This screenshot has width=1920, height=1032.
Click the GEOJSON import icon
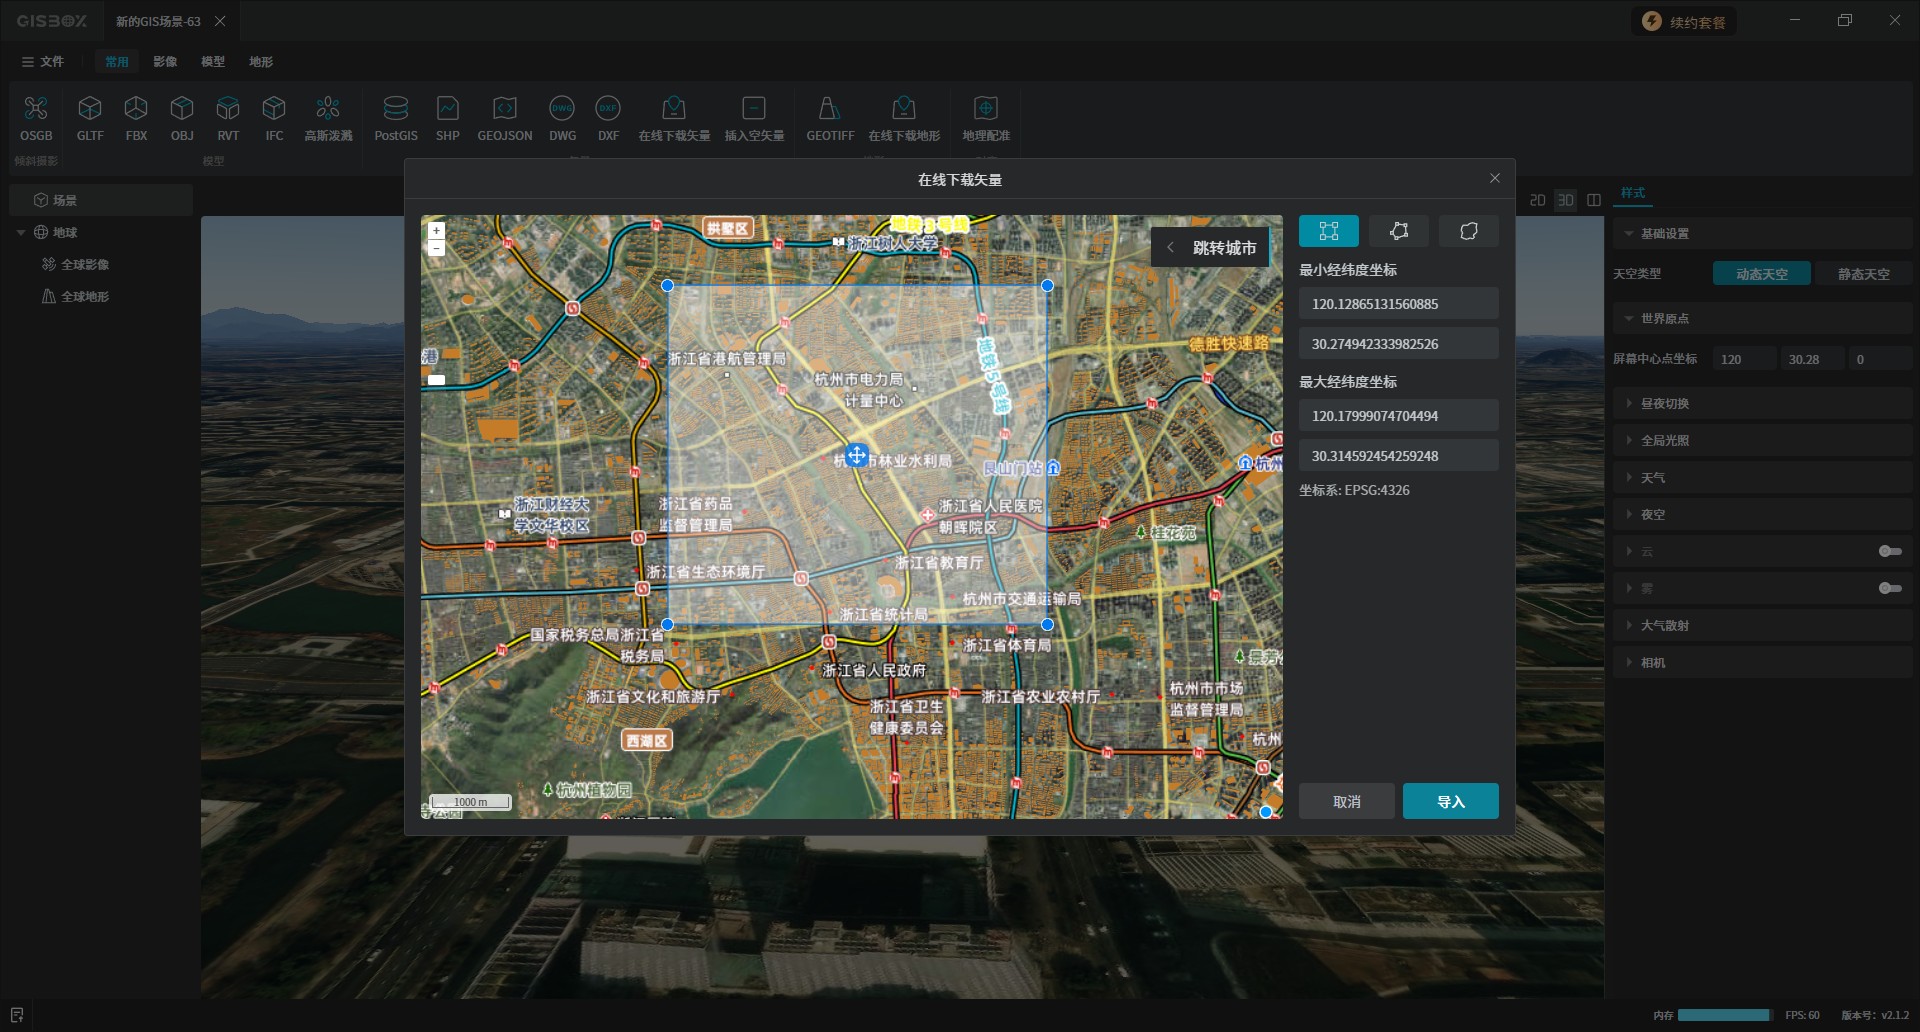coord(504,118)
